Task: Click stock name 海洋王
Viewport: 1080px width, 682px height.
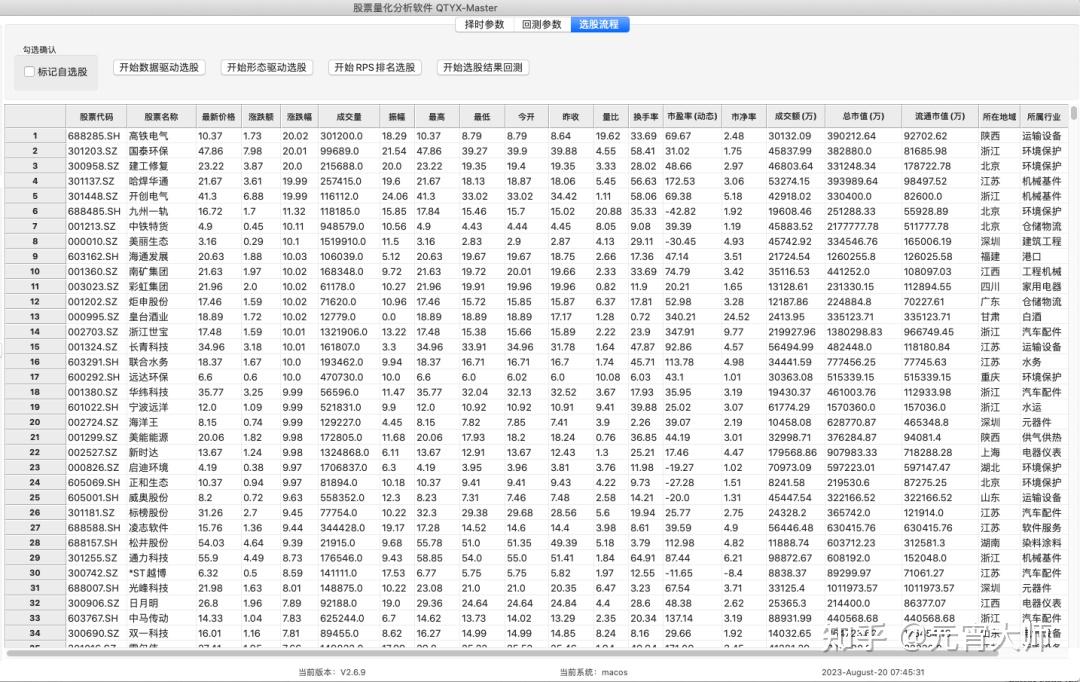Action: tap(144, 422)
